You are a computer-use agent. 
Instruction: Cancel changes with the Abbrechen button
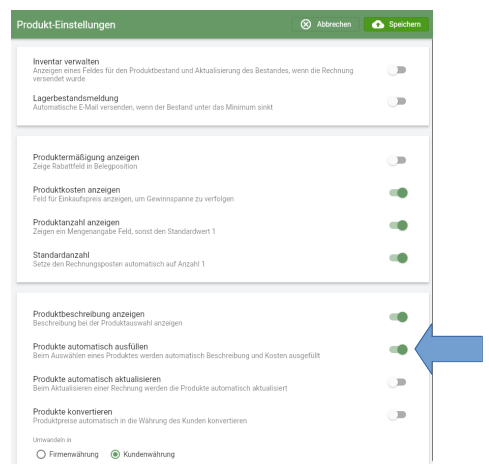pyautogui.click(x=325, y=24)
